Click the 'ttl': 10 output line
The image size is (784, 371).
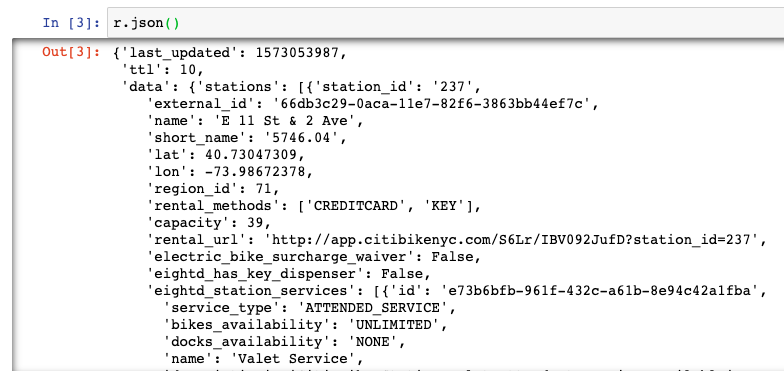(x=162, y=70)
